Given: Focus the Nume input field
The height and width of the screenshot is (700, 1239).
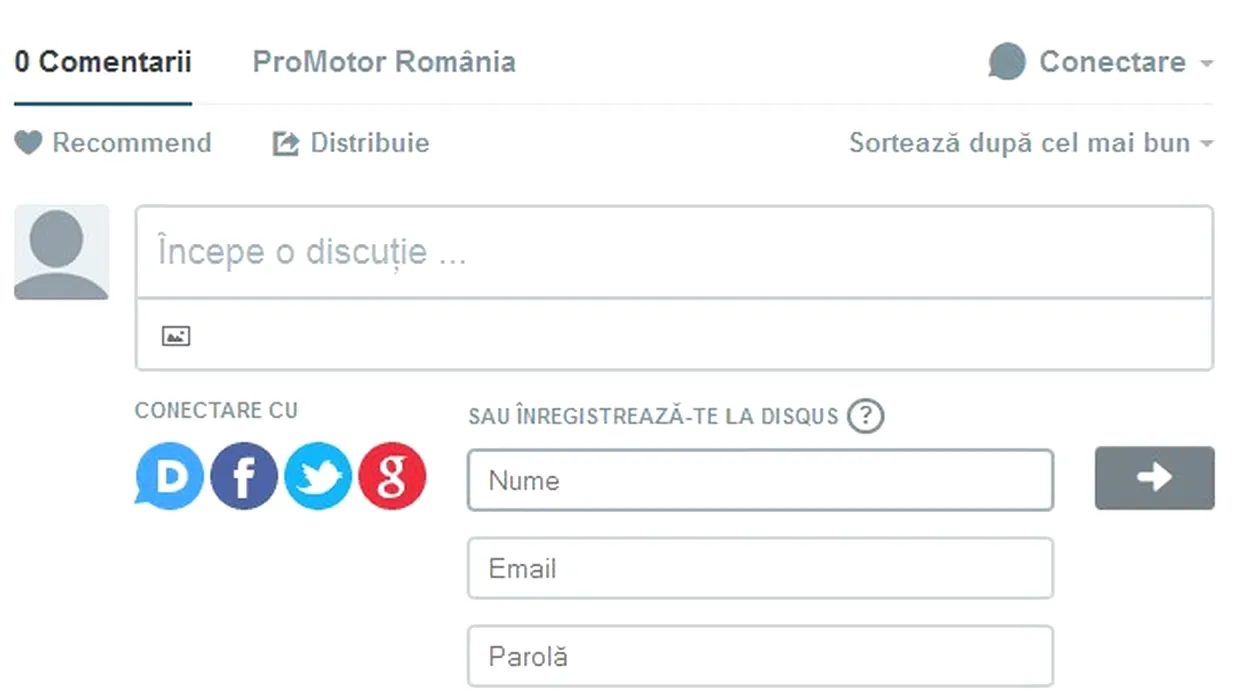Looking at the screenshot, I should [x=760, y=480].
